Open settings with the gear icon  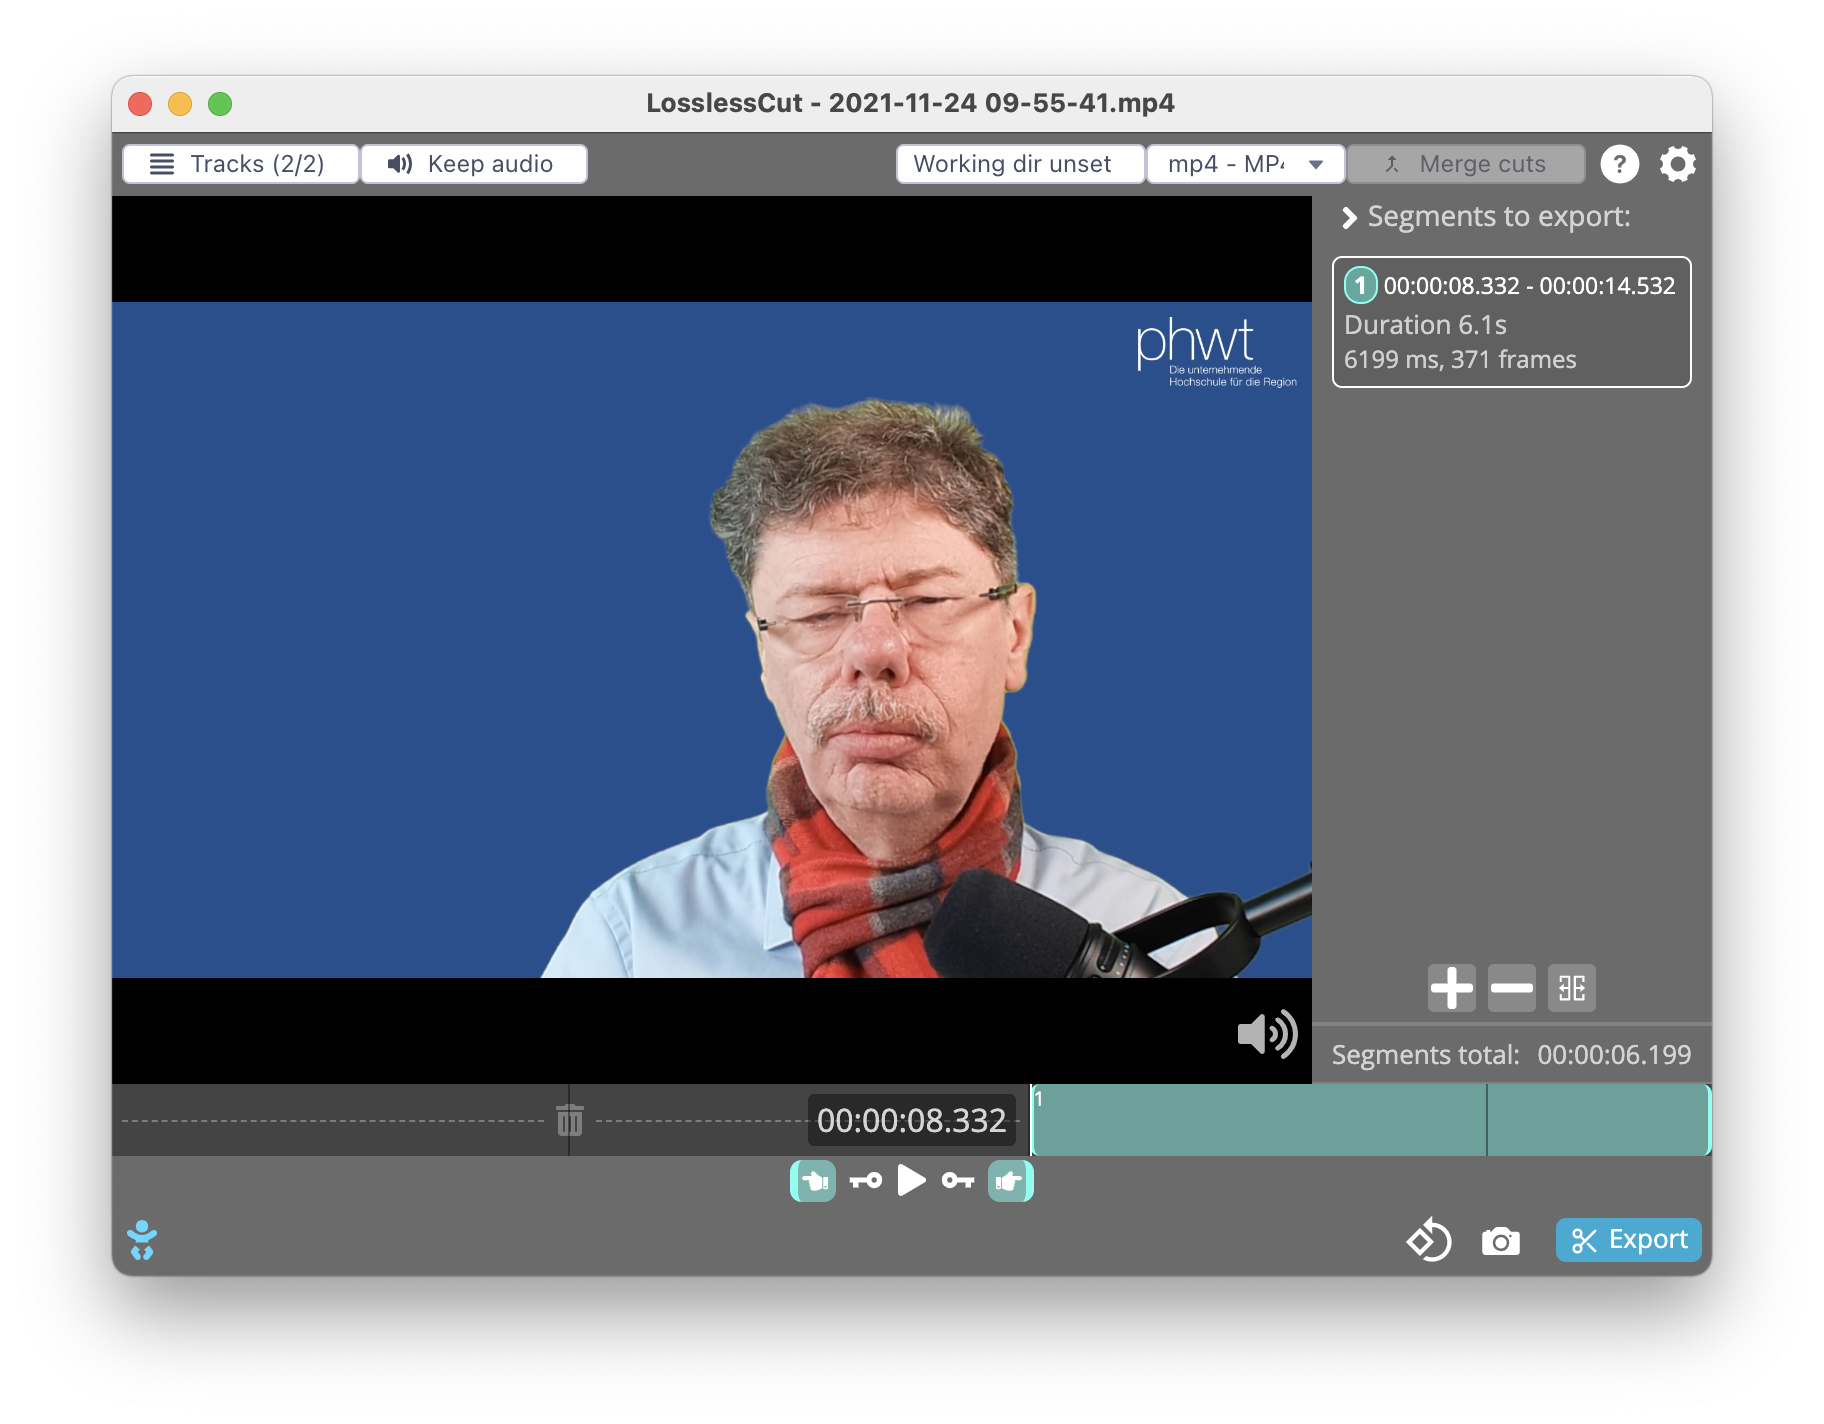click(x=1678, y=164)
